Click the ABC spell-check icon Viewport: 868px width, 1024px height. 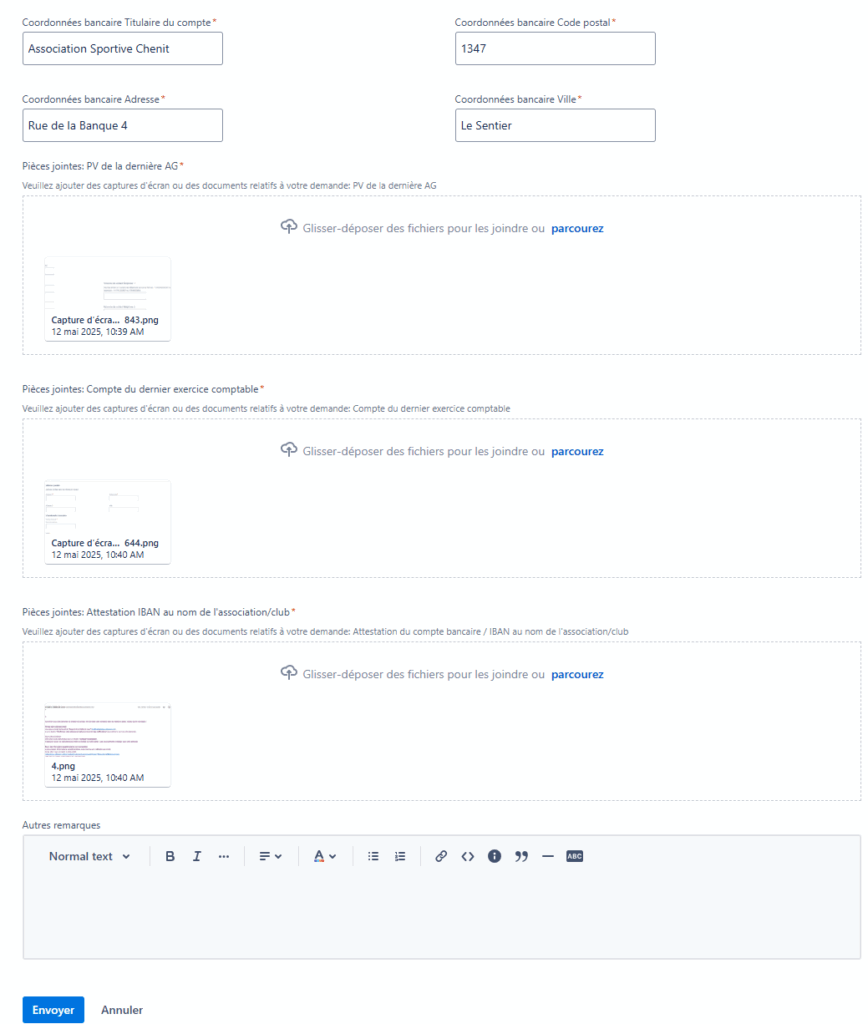click(575, 856)
